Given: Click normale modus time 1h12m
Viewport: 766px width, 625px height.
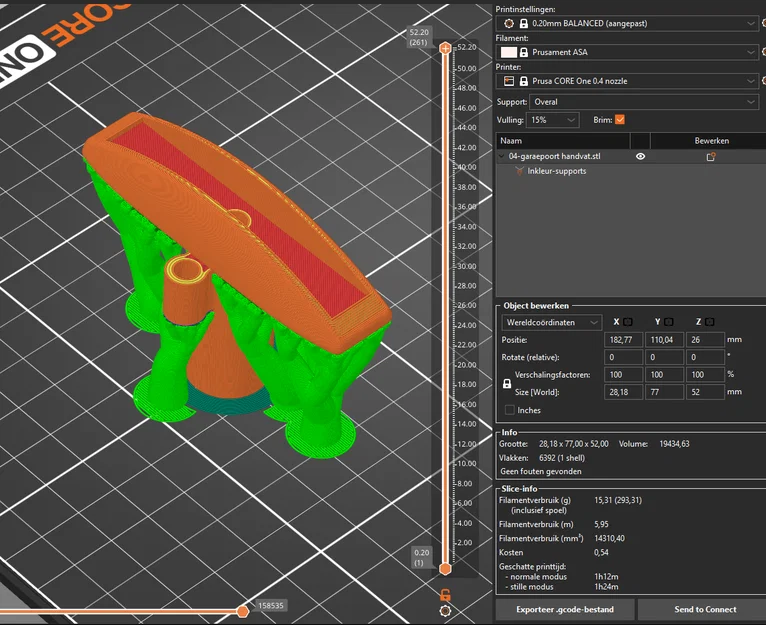Looking at the screenshot, I should click(x=606, y=577).
